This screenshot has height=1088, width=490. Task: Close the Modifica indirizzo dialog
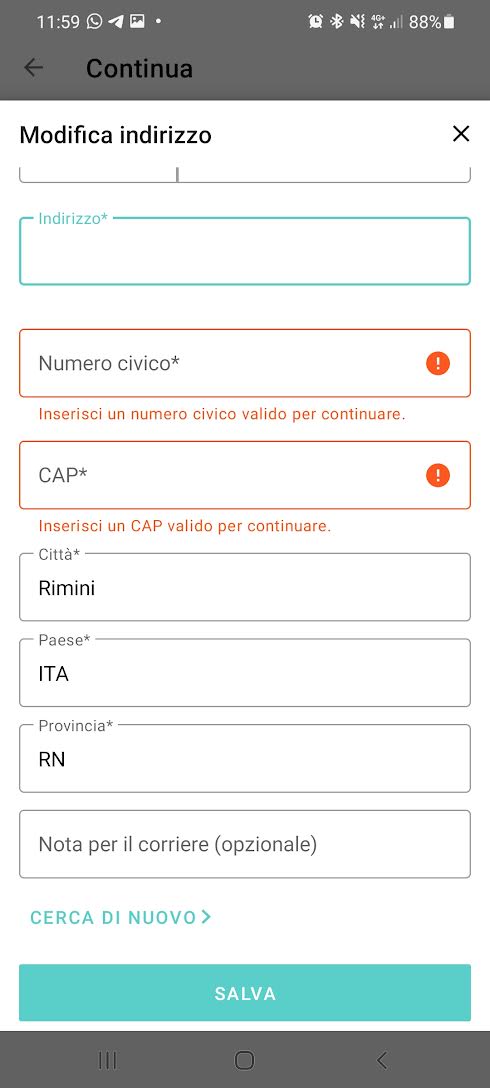coord(461,134)
